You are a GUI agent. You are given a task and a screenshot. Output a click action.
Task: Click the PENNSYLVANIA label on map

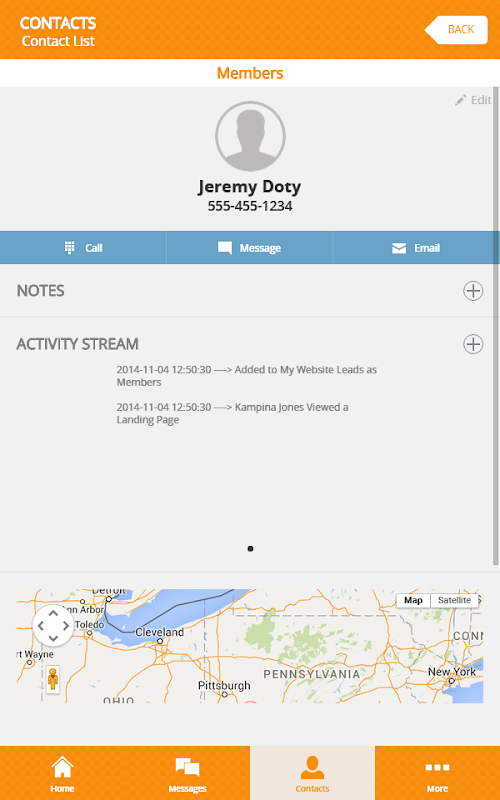pyautogui.click(x=312, y=674)
